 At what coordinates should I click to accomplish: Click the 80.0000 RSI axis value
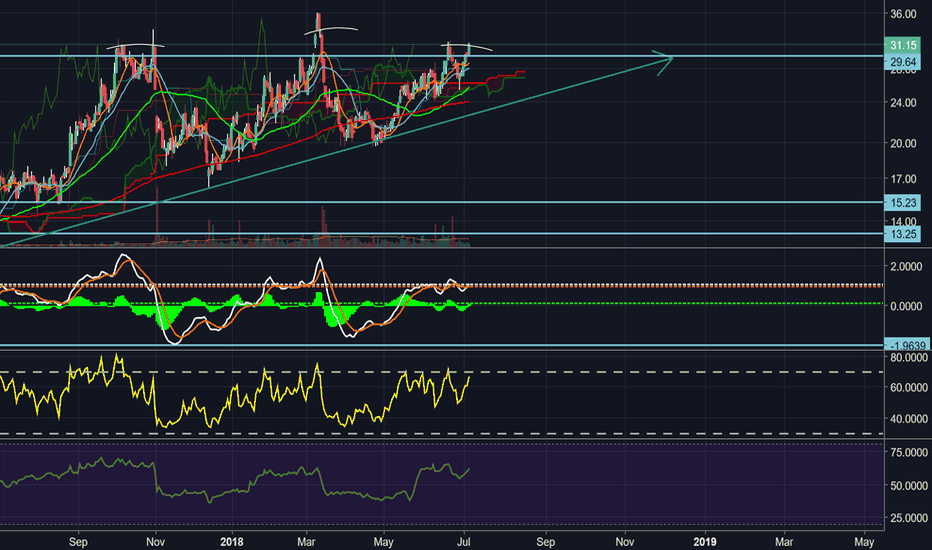[x=908, y=357]
